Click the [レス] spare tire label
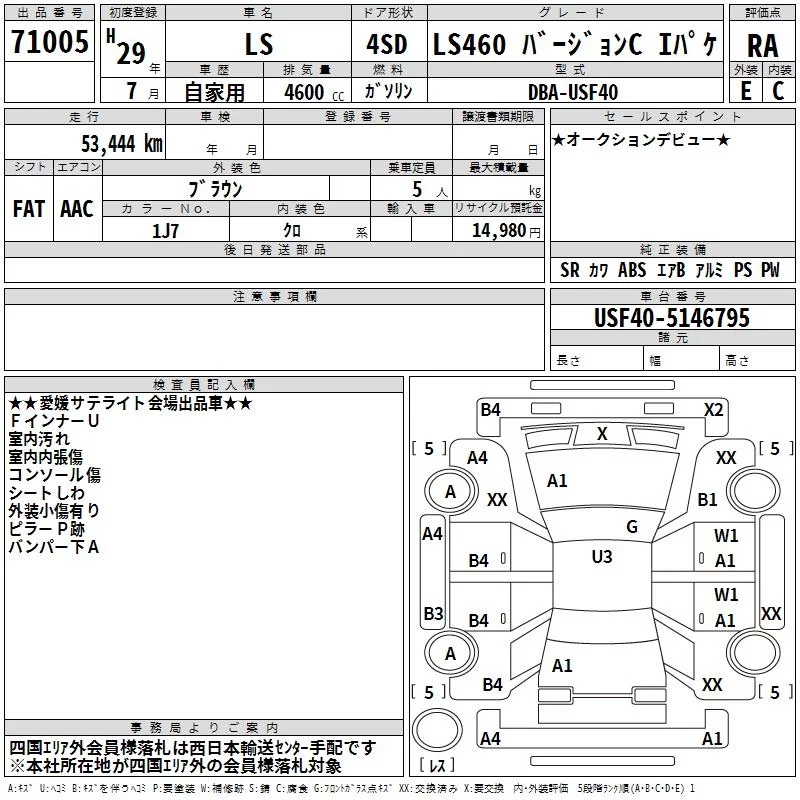Viewport: 800px width, 800px height. (x=437, y=765)
